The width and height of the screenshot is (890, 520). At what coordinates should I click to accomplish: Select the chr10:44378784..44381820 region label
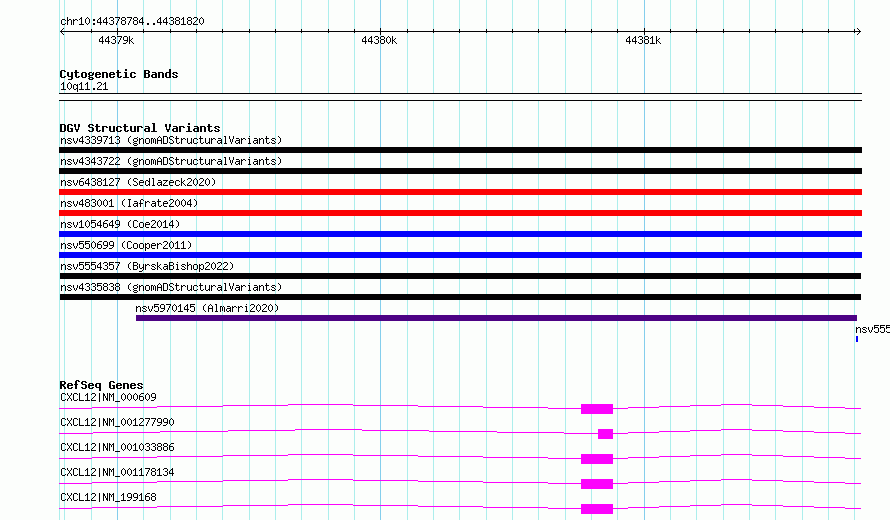132,21
